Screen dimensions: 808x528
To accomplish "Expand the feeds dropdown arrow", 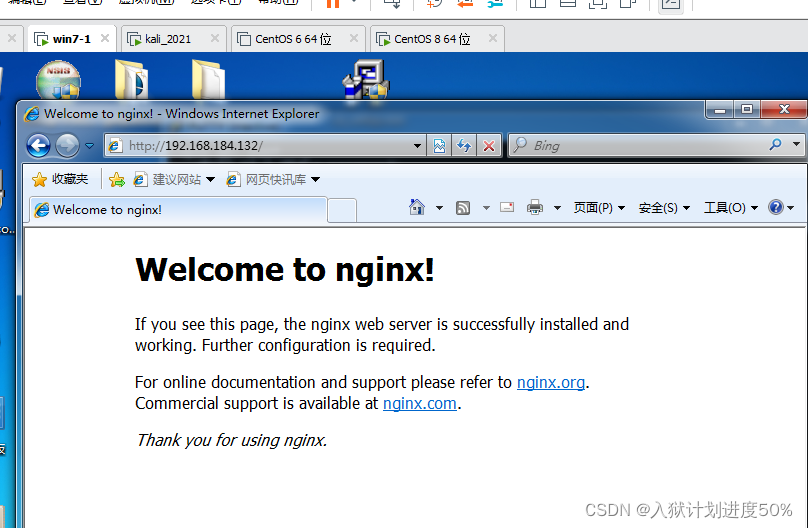I will 486,208.
